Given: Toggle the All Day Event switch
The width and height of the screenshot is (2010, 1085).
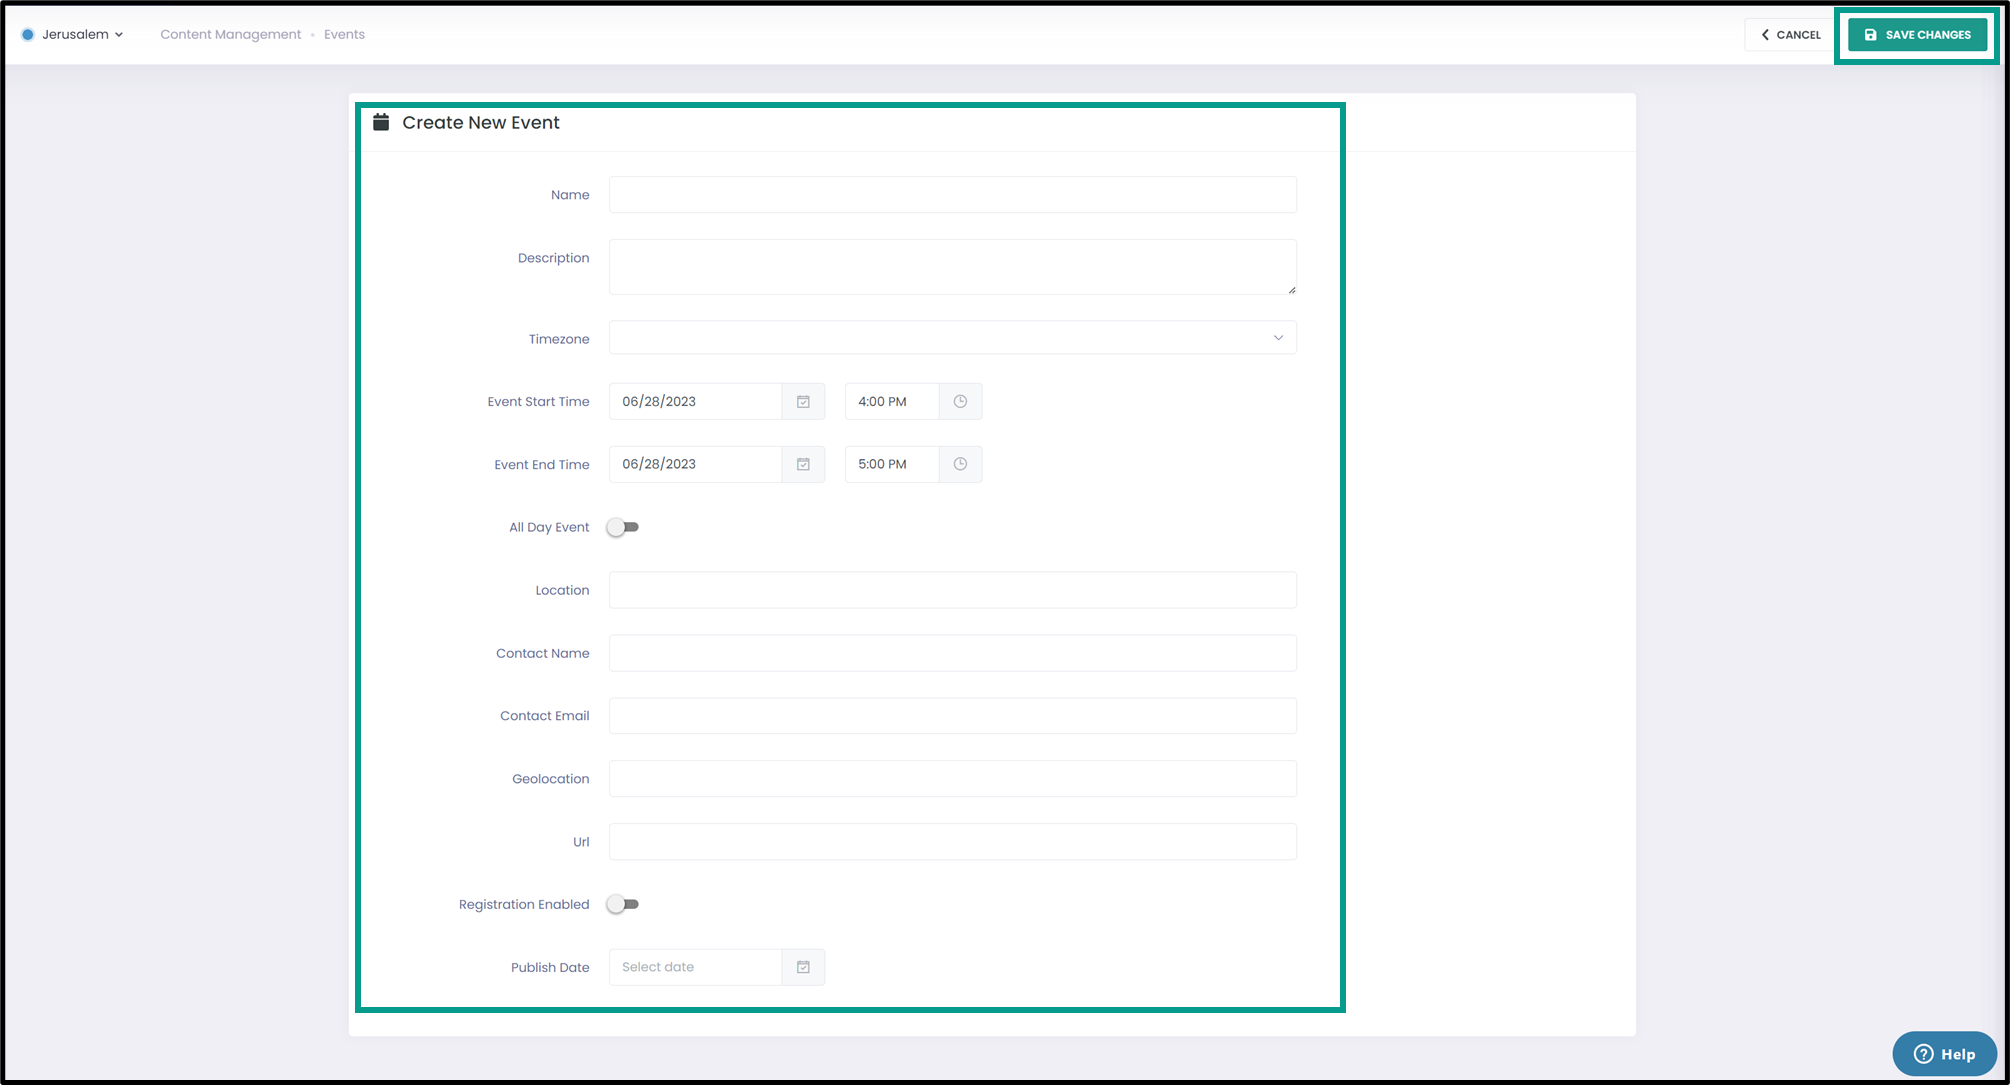Looking at the screenshot, I should [x=623, y=527].
